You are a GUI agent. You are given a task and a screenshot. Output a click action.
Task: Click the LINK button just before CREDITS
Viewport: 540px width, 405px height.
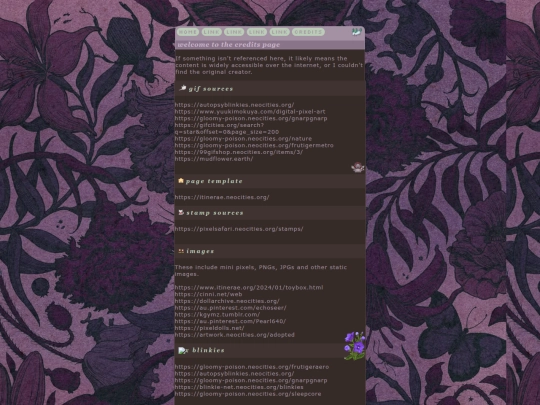point(279,32)
